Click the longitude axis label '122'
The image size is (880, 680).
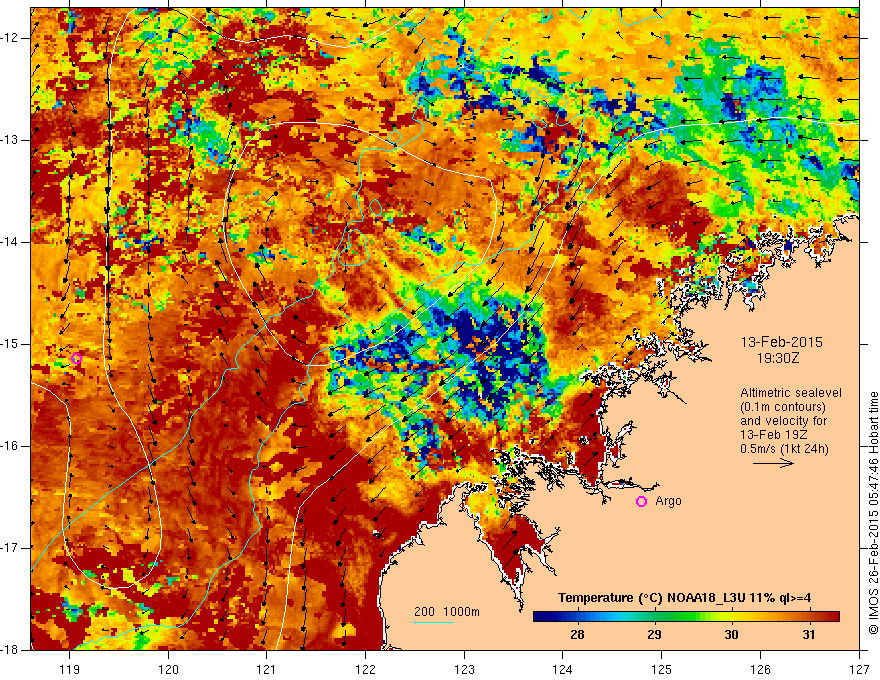pos(365,669)
